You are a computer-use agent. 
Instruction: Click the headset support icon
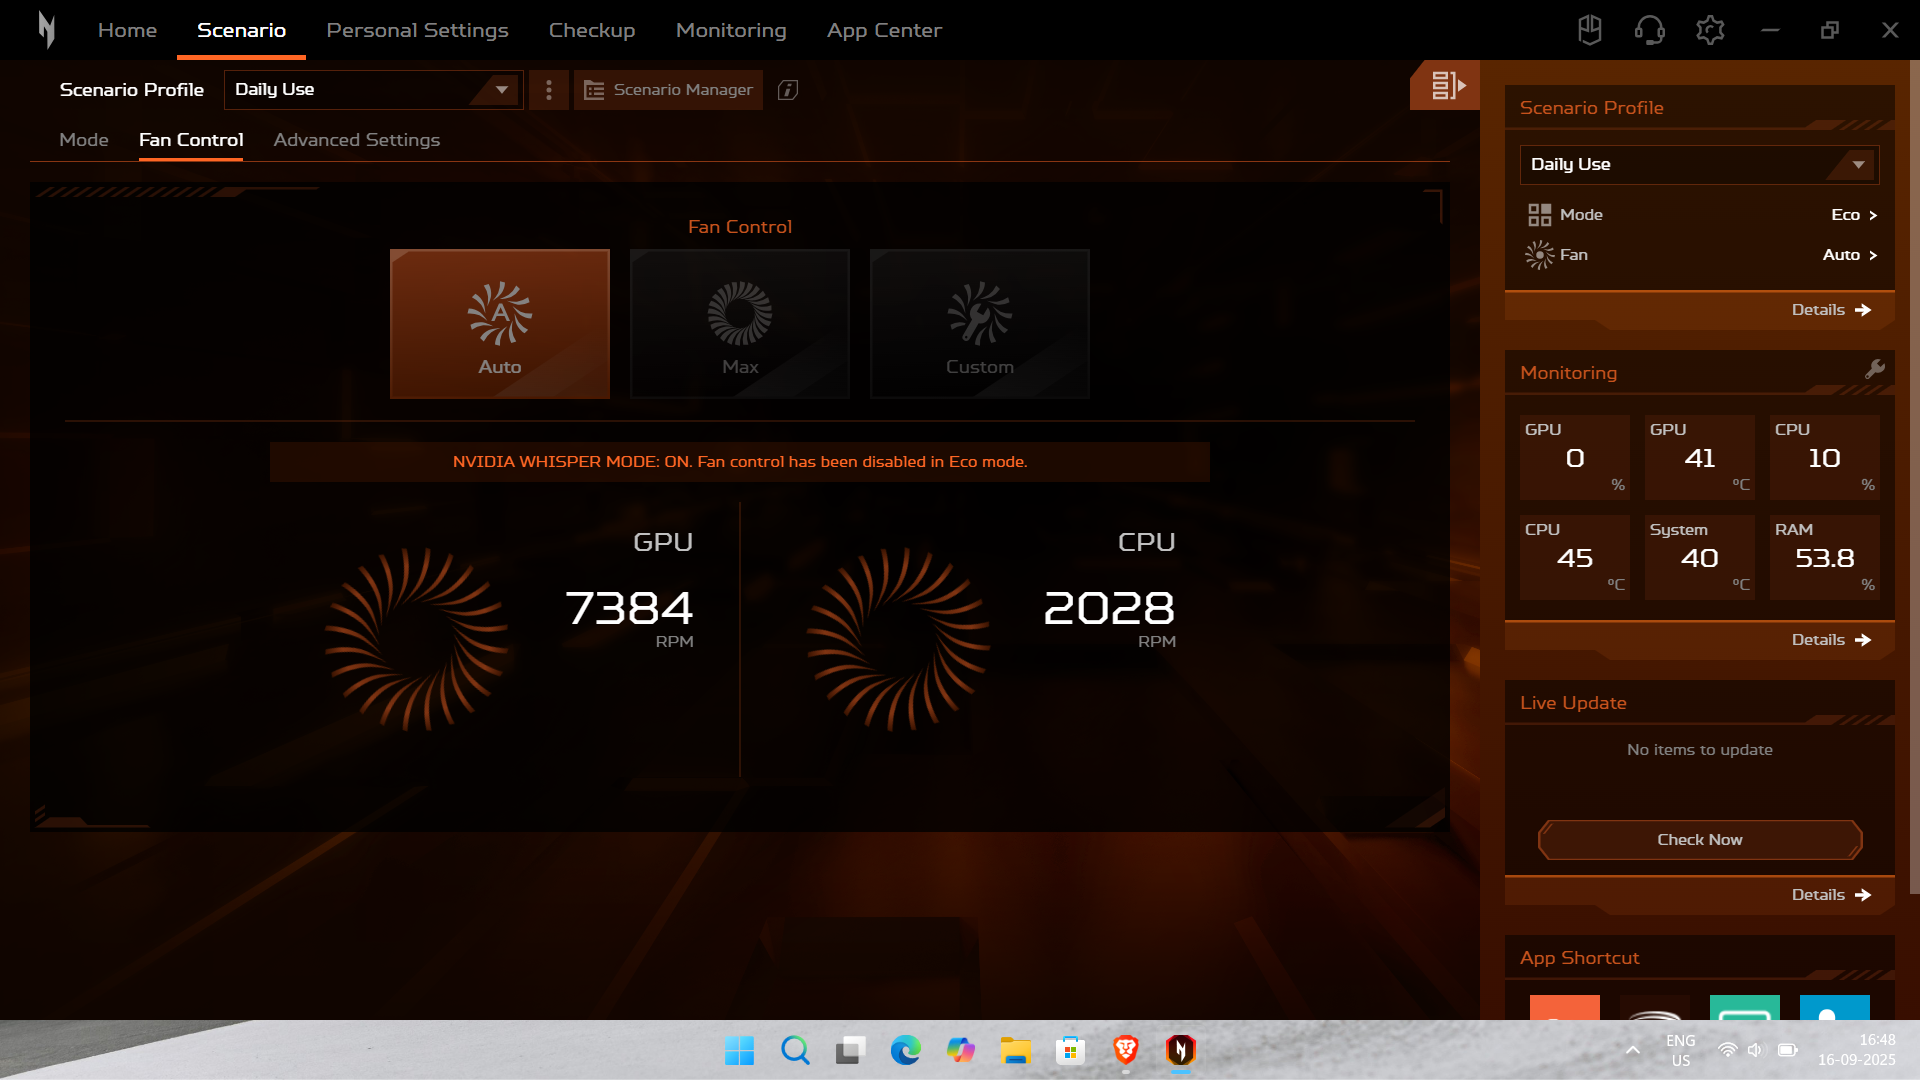click(1649, 30)
